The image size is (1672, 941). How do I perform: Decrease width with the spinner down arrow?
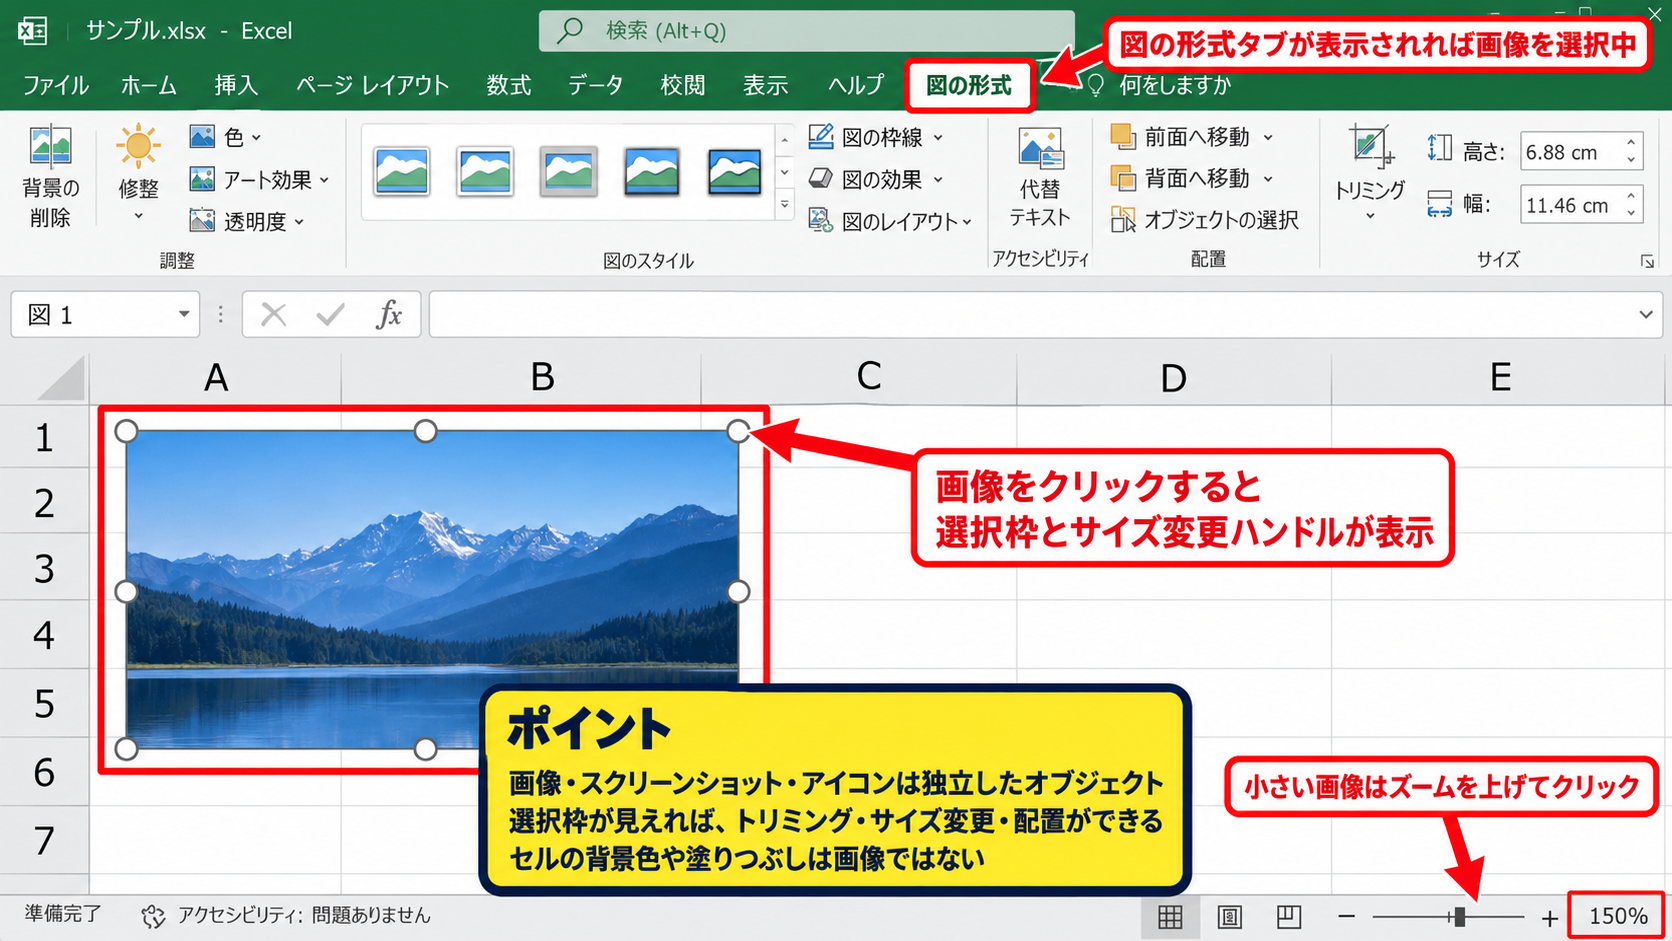1632,214
